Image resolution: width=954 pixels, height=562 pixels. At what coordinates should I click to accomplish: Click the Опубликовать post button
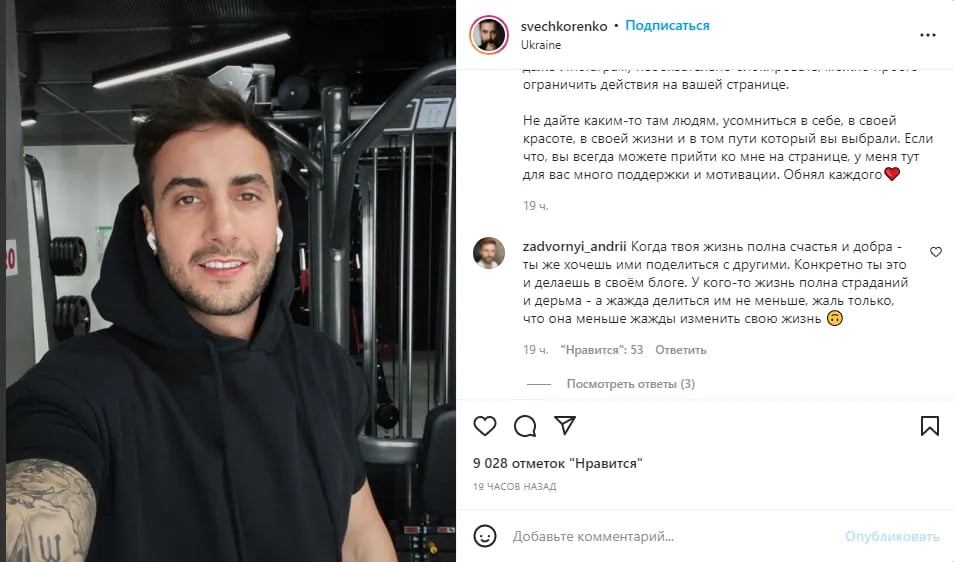tap(891, 536)
